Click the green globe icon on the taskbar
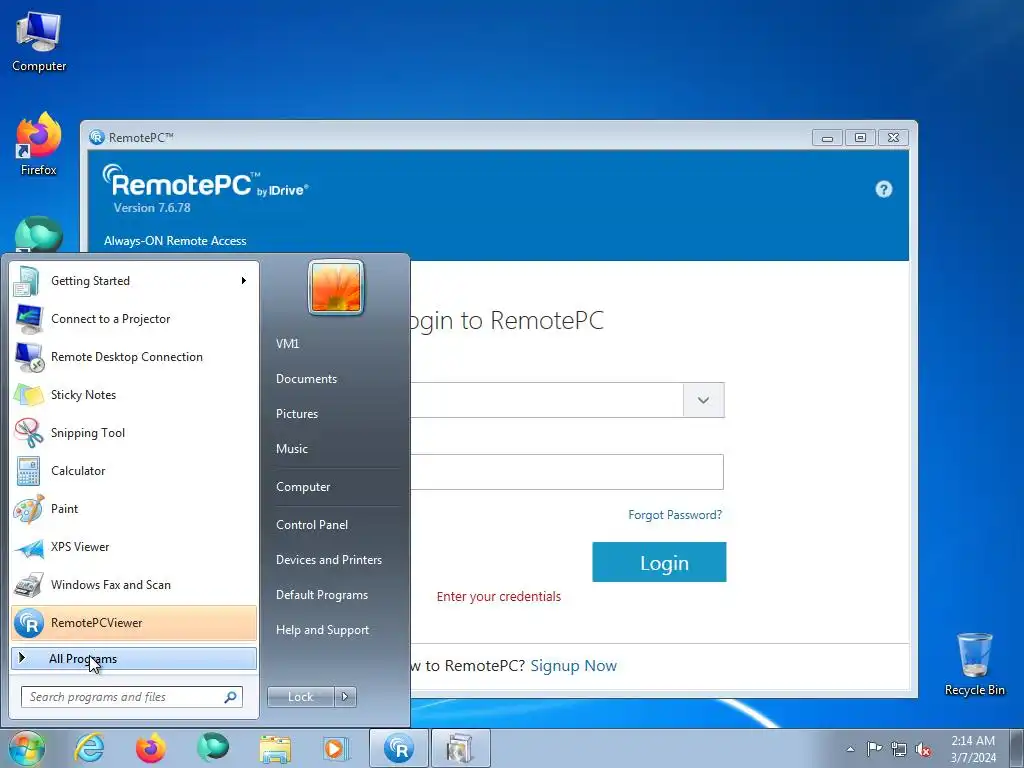Image resolution: width=1024 pixels, height=768 pixels. click(213, 748)
